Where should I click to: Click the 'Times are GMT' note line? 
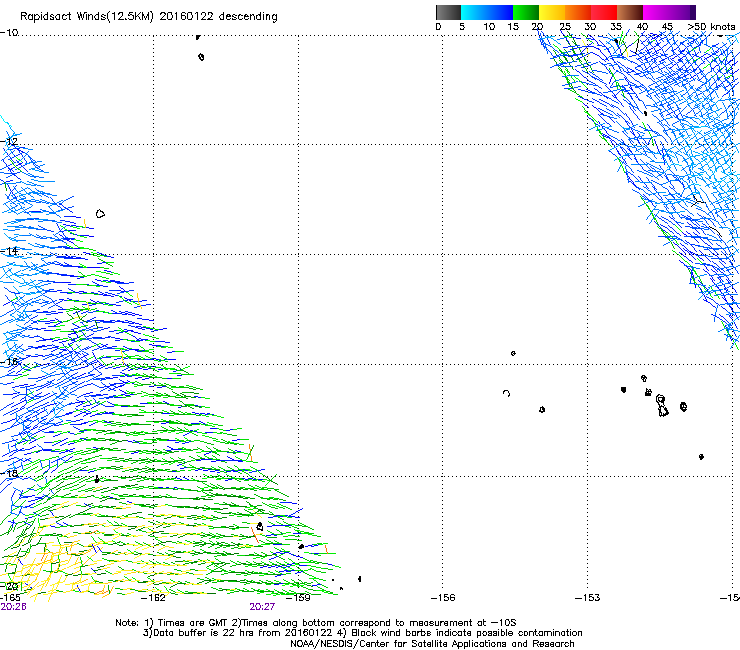(316, 623)
